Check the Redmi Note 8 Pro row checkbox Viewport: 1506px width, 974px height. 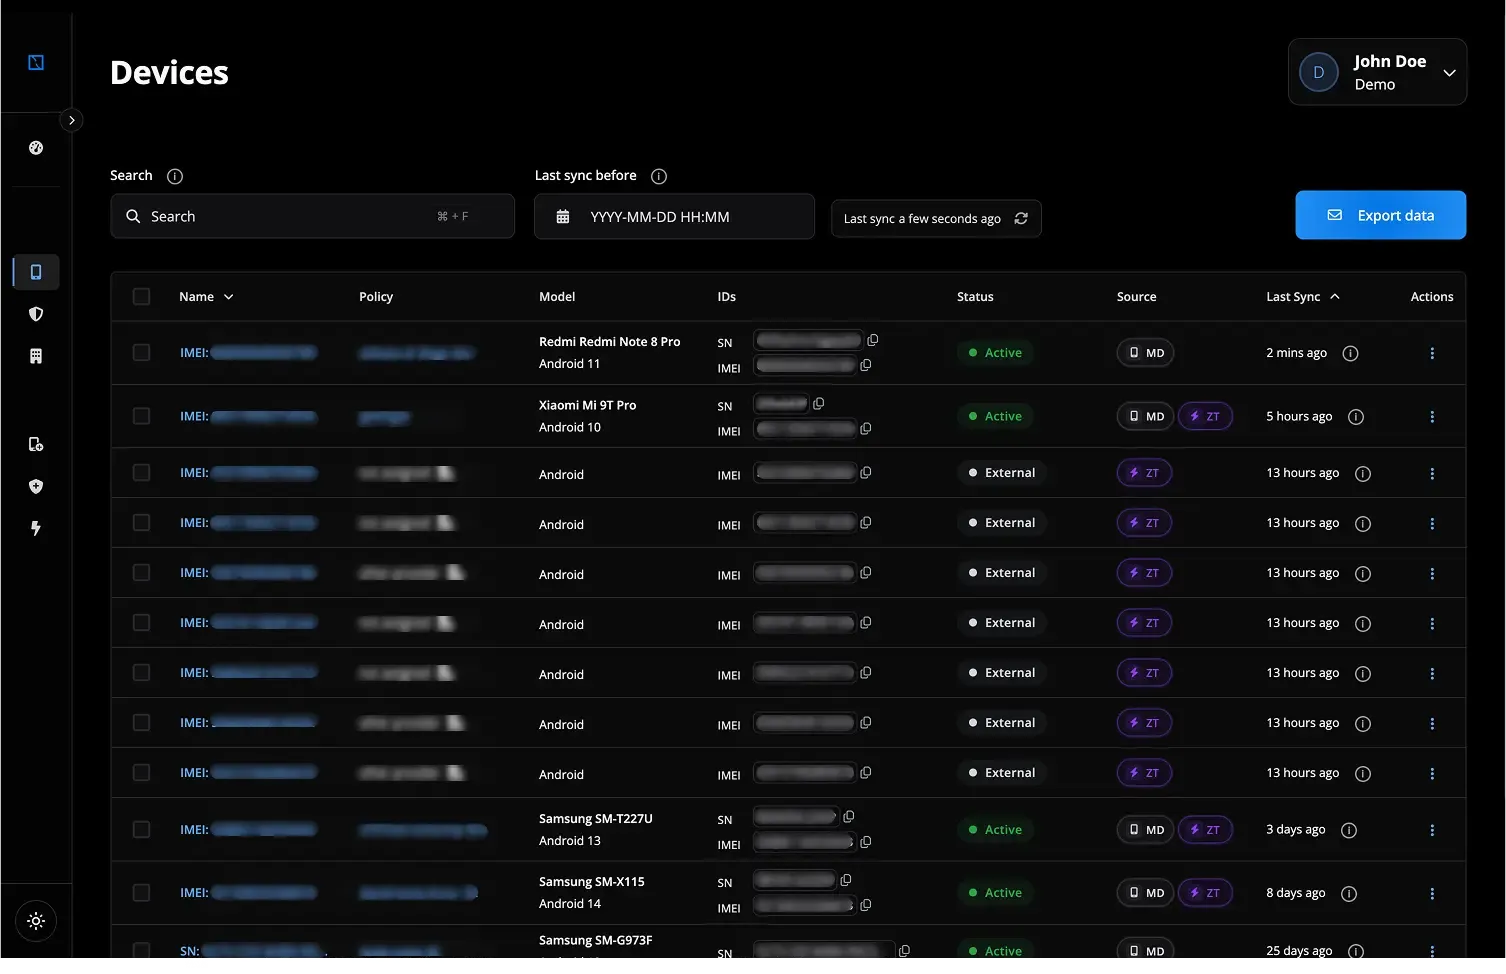coord(141,353)
